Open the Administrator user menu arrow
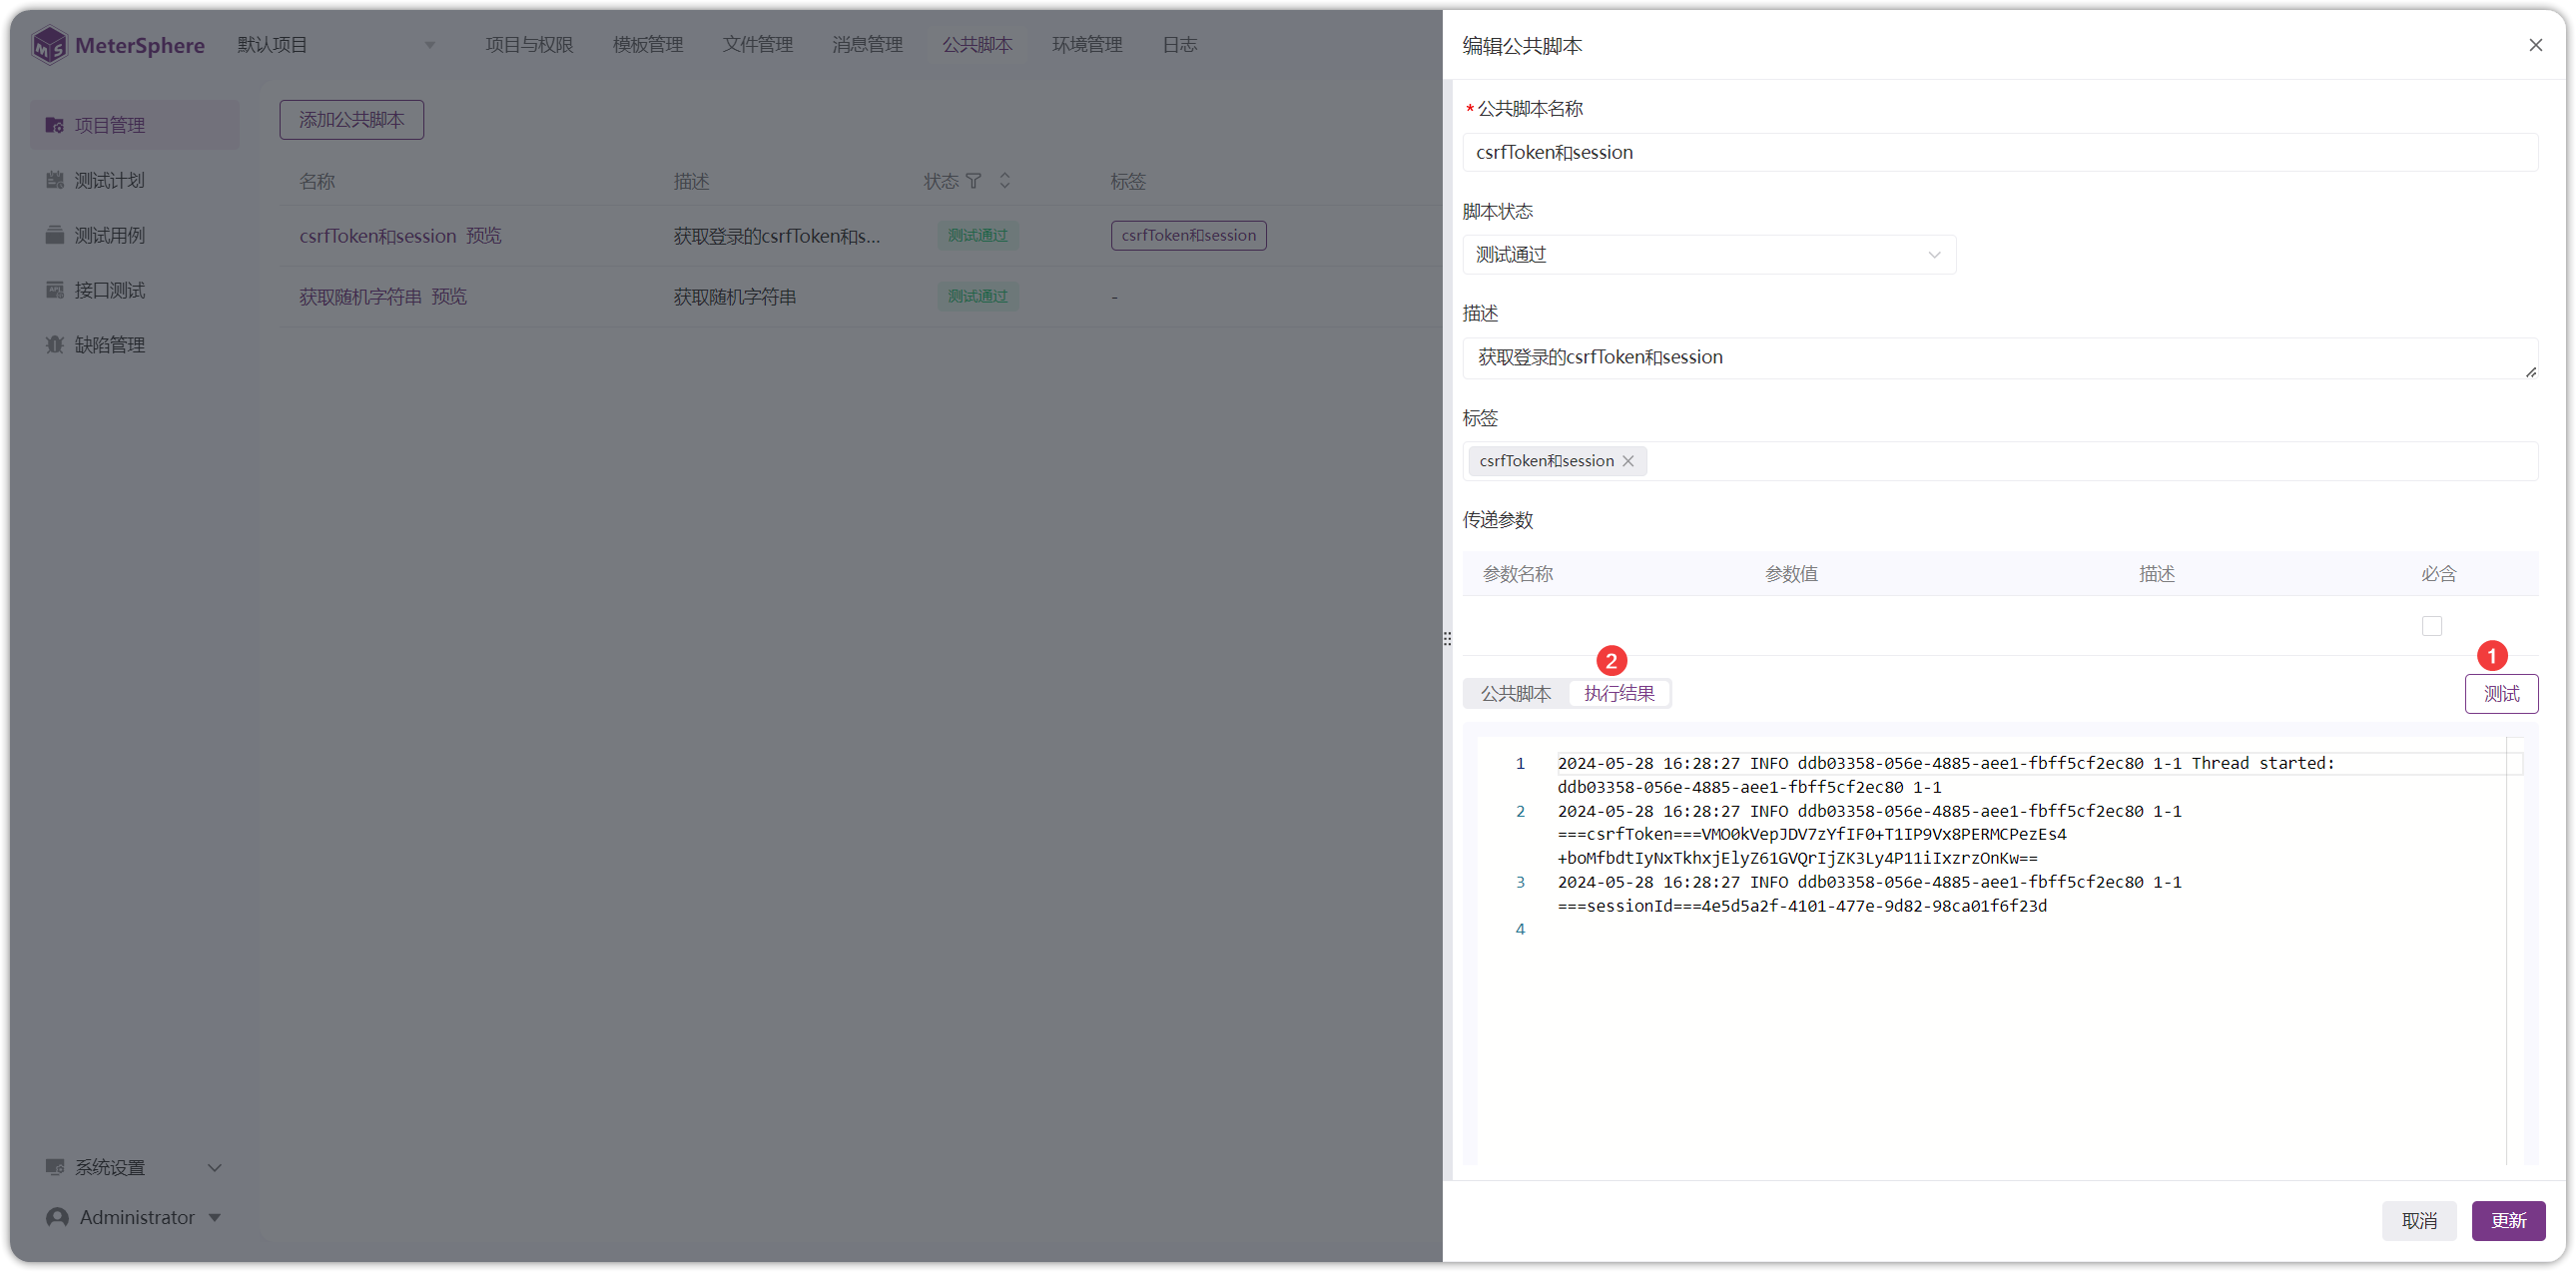 (215, 1217)
